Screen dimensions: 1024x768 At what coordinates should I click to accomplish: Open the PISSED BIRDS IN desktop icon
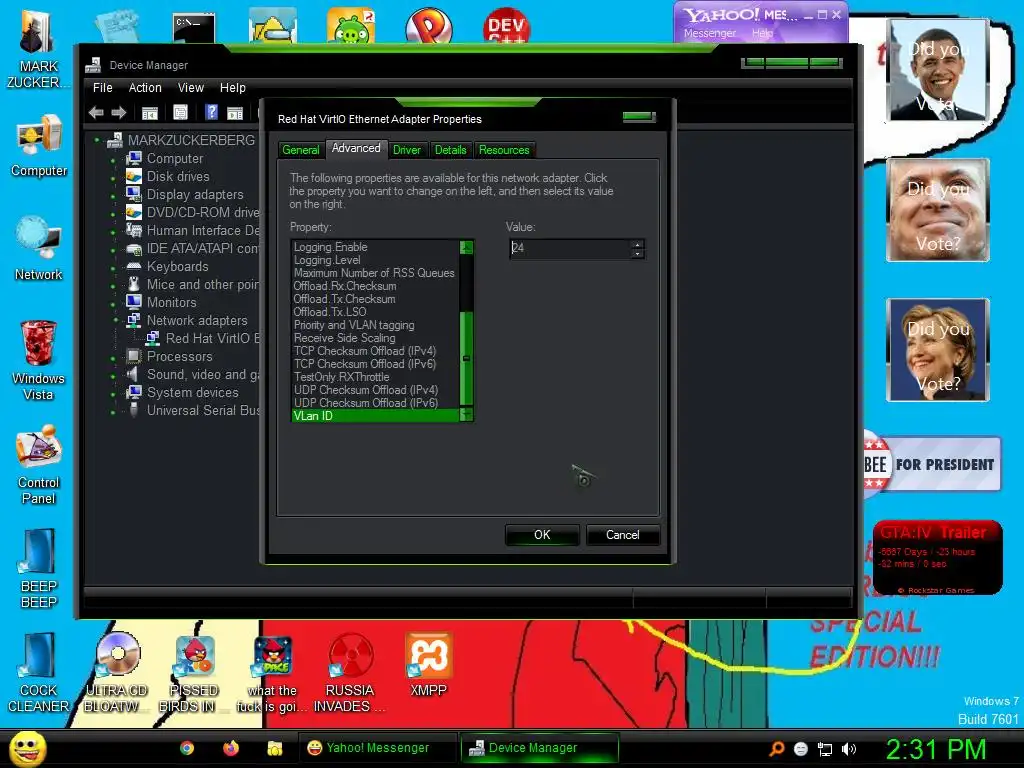193,673
